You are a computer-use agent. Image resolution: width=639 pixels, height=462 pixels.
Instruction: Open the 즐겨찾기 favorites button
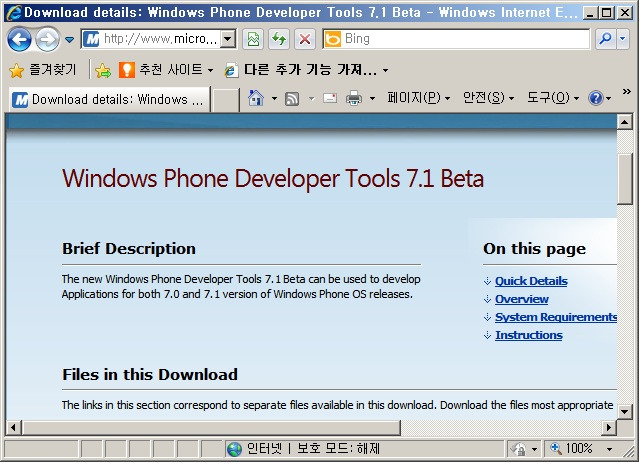click(x=43, y=70)
